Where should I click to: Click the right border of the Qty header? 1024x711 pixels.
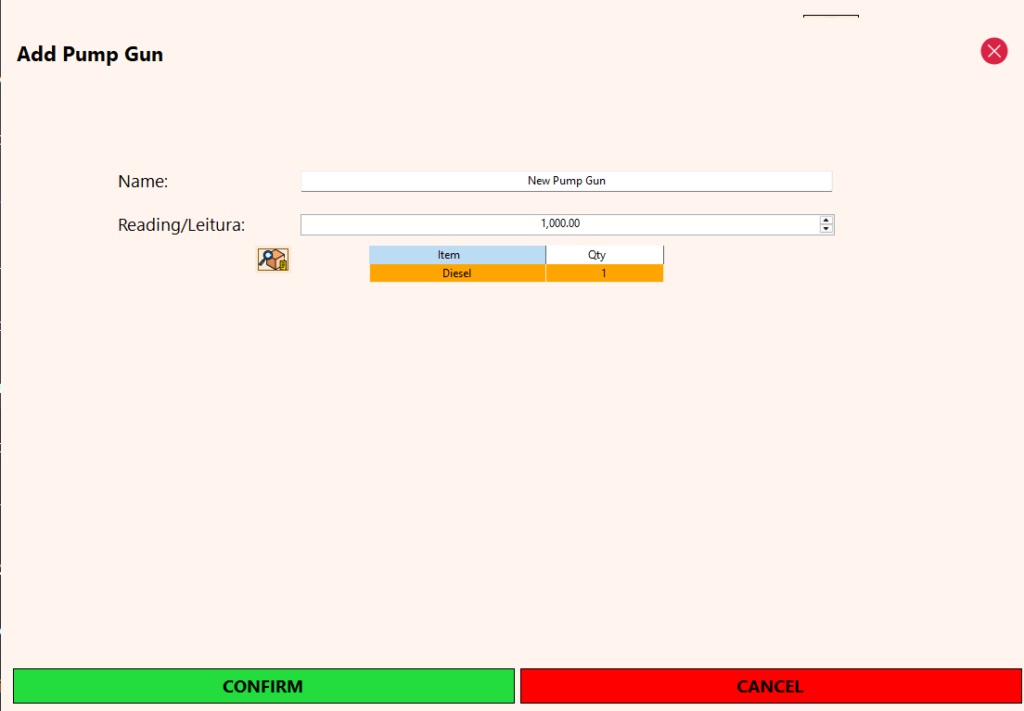[x=663, y=255]
